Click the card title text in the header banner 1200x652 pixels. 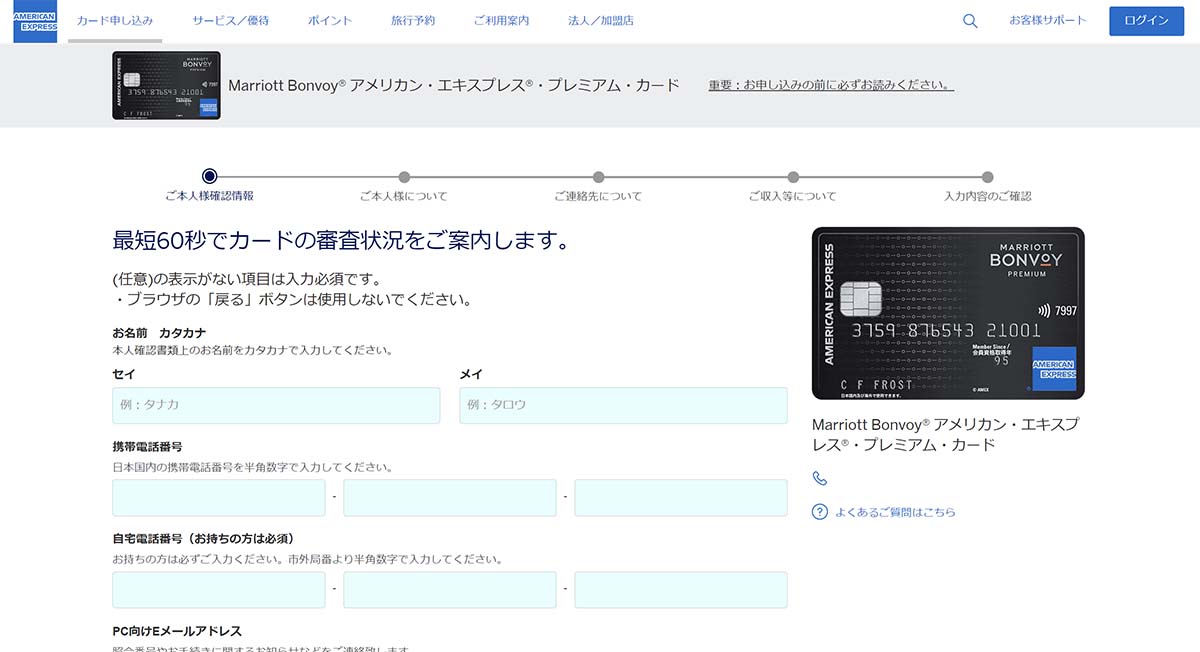[x=454, y=85]
